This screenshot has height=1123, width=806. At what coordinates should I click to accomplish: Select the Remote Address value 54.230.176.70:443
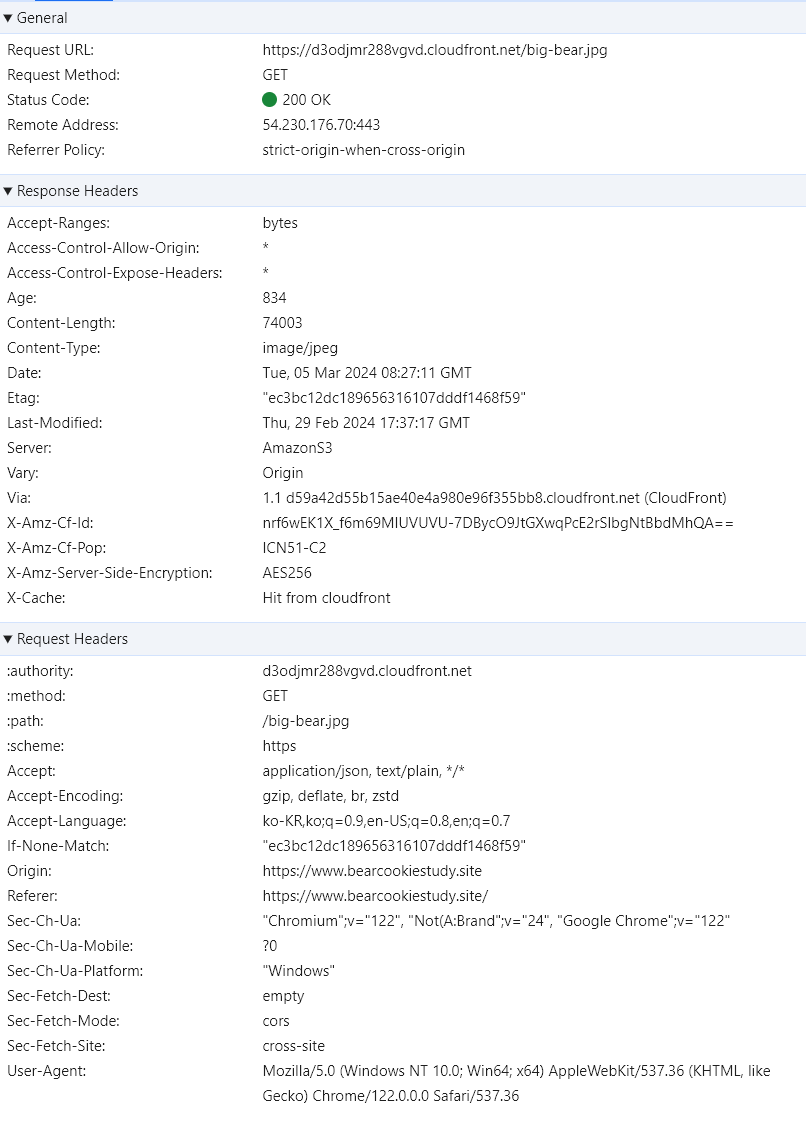[x=321, y=125]
